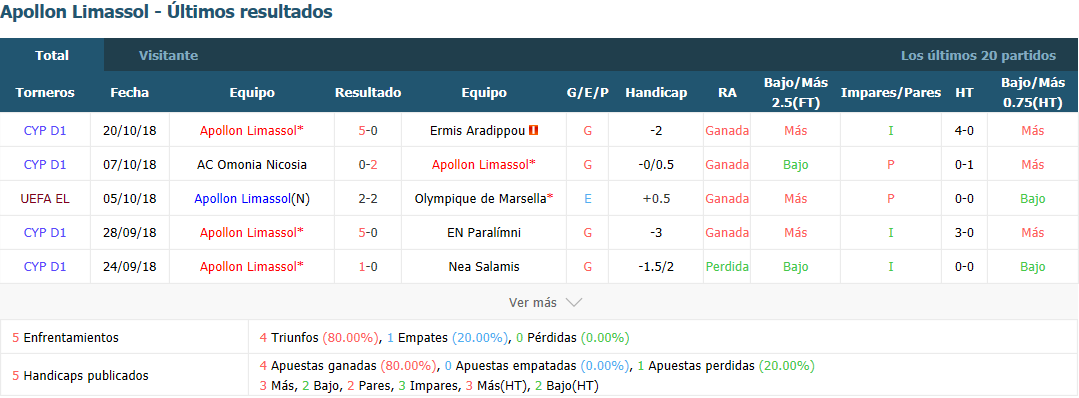Viewport: 1079px width, 398px height.
Task: Click the Handicap column header
Action: point(656,92)
